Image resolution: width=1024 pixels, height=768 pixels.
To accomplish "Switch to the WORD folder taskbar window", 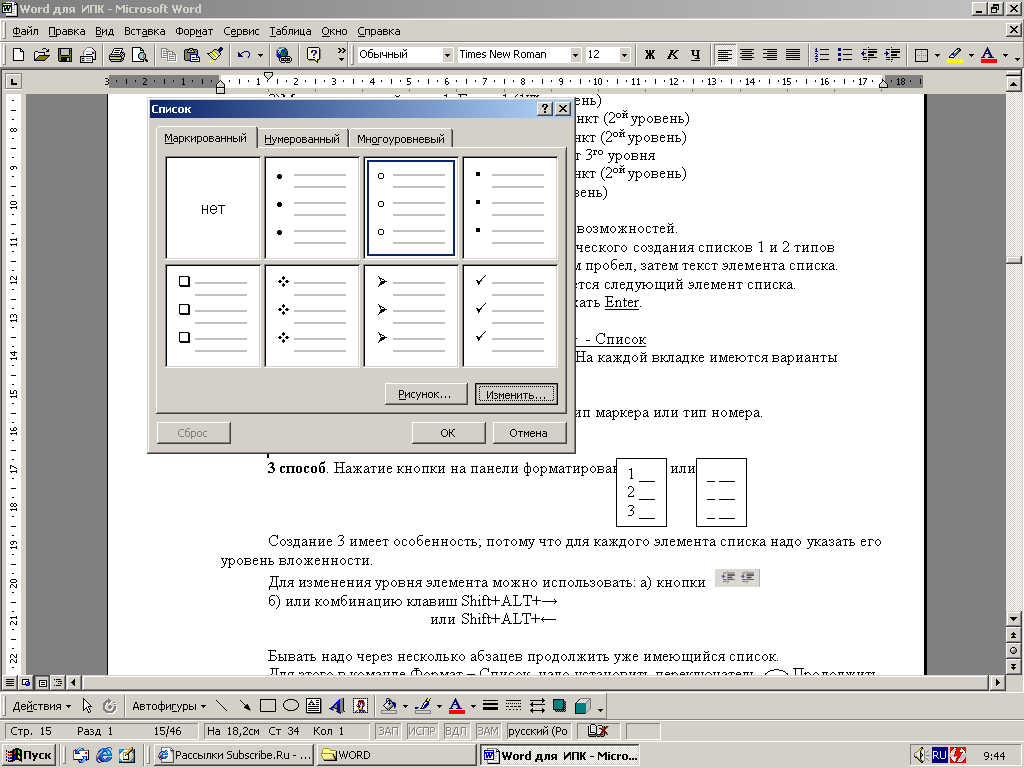I will 397,755.
